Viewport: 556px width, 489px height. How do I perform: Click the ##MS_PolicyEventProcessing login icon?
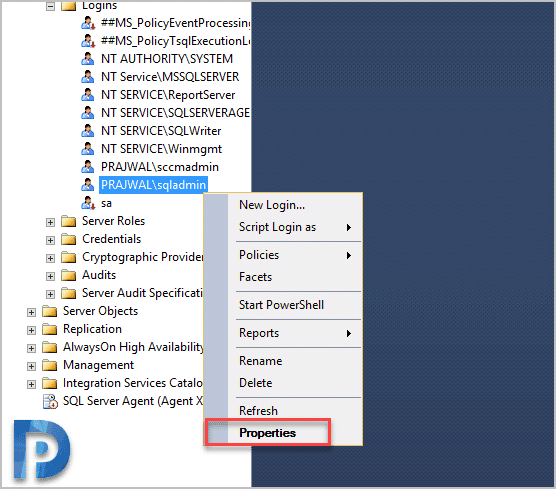pyautogui.click(x=88, y=23)
